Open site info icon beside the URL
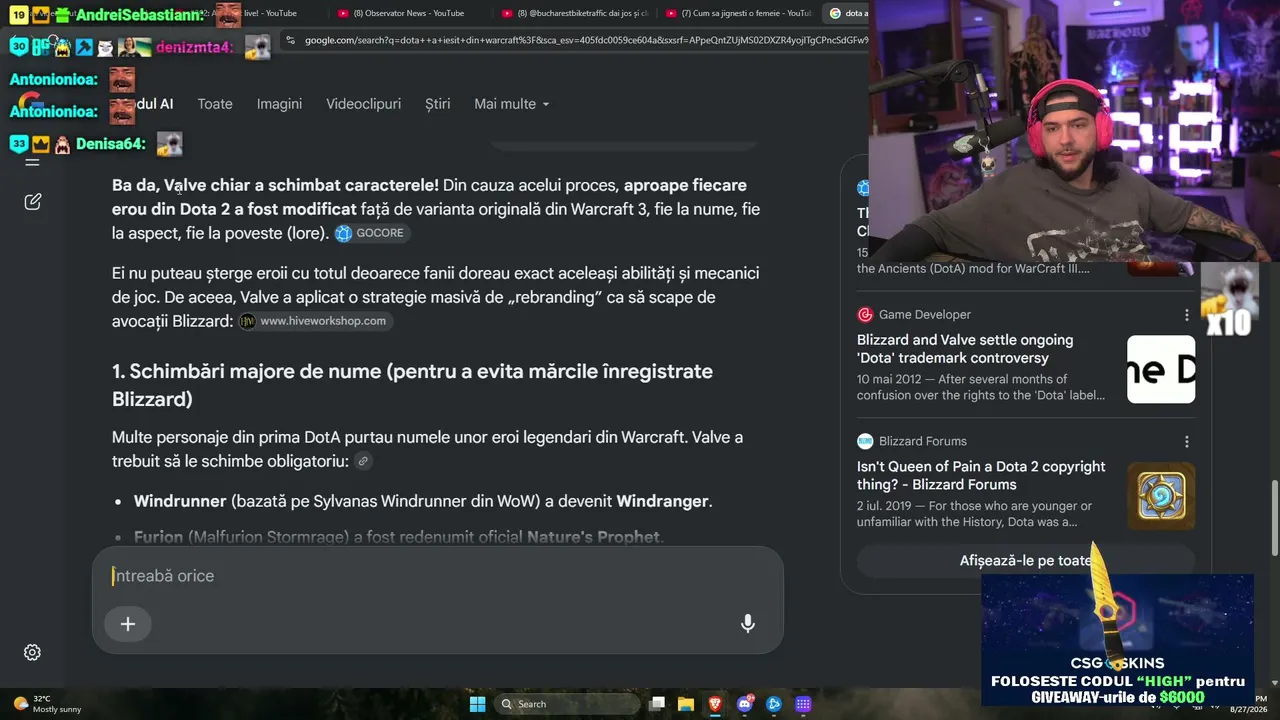Image resolution: width=1280 pixels, height=720 pixels. click(x=290, y=40)
